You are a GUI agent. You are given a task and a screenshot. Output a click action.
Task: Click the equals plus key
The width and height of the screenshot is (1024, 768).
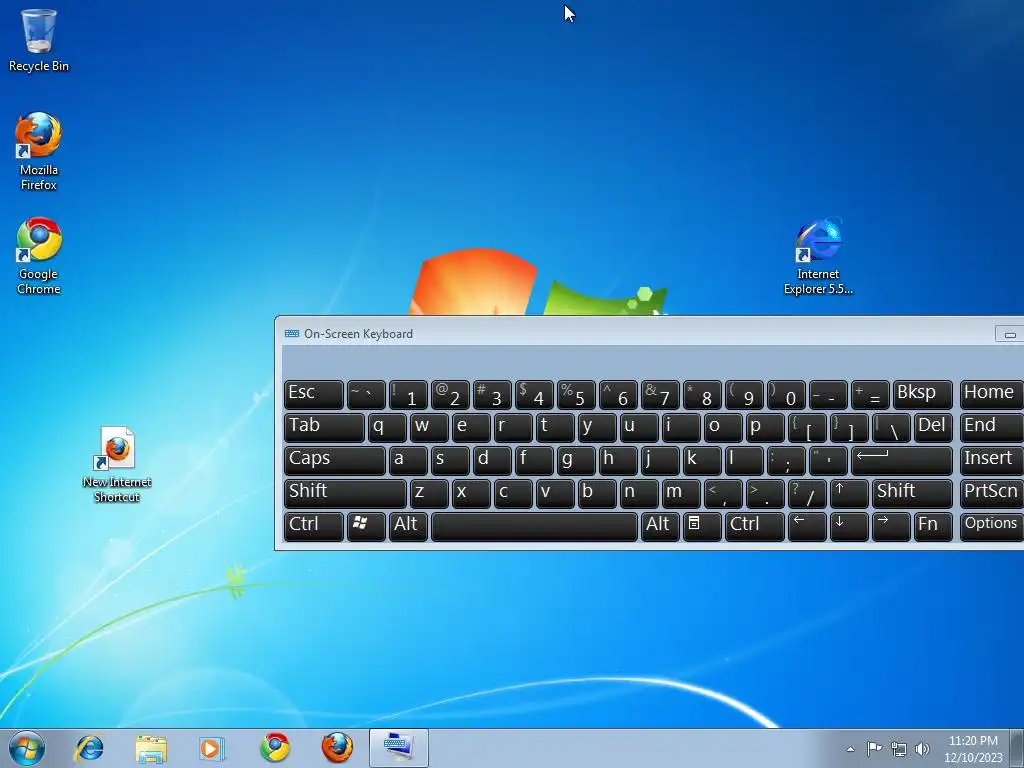(x=870, y=394)
